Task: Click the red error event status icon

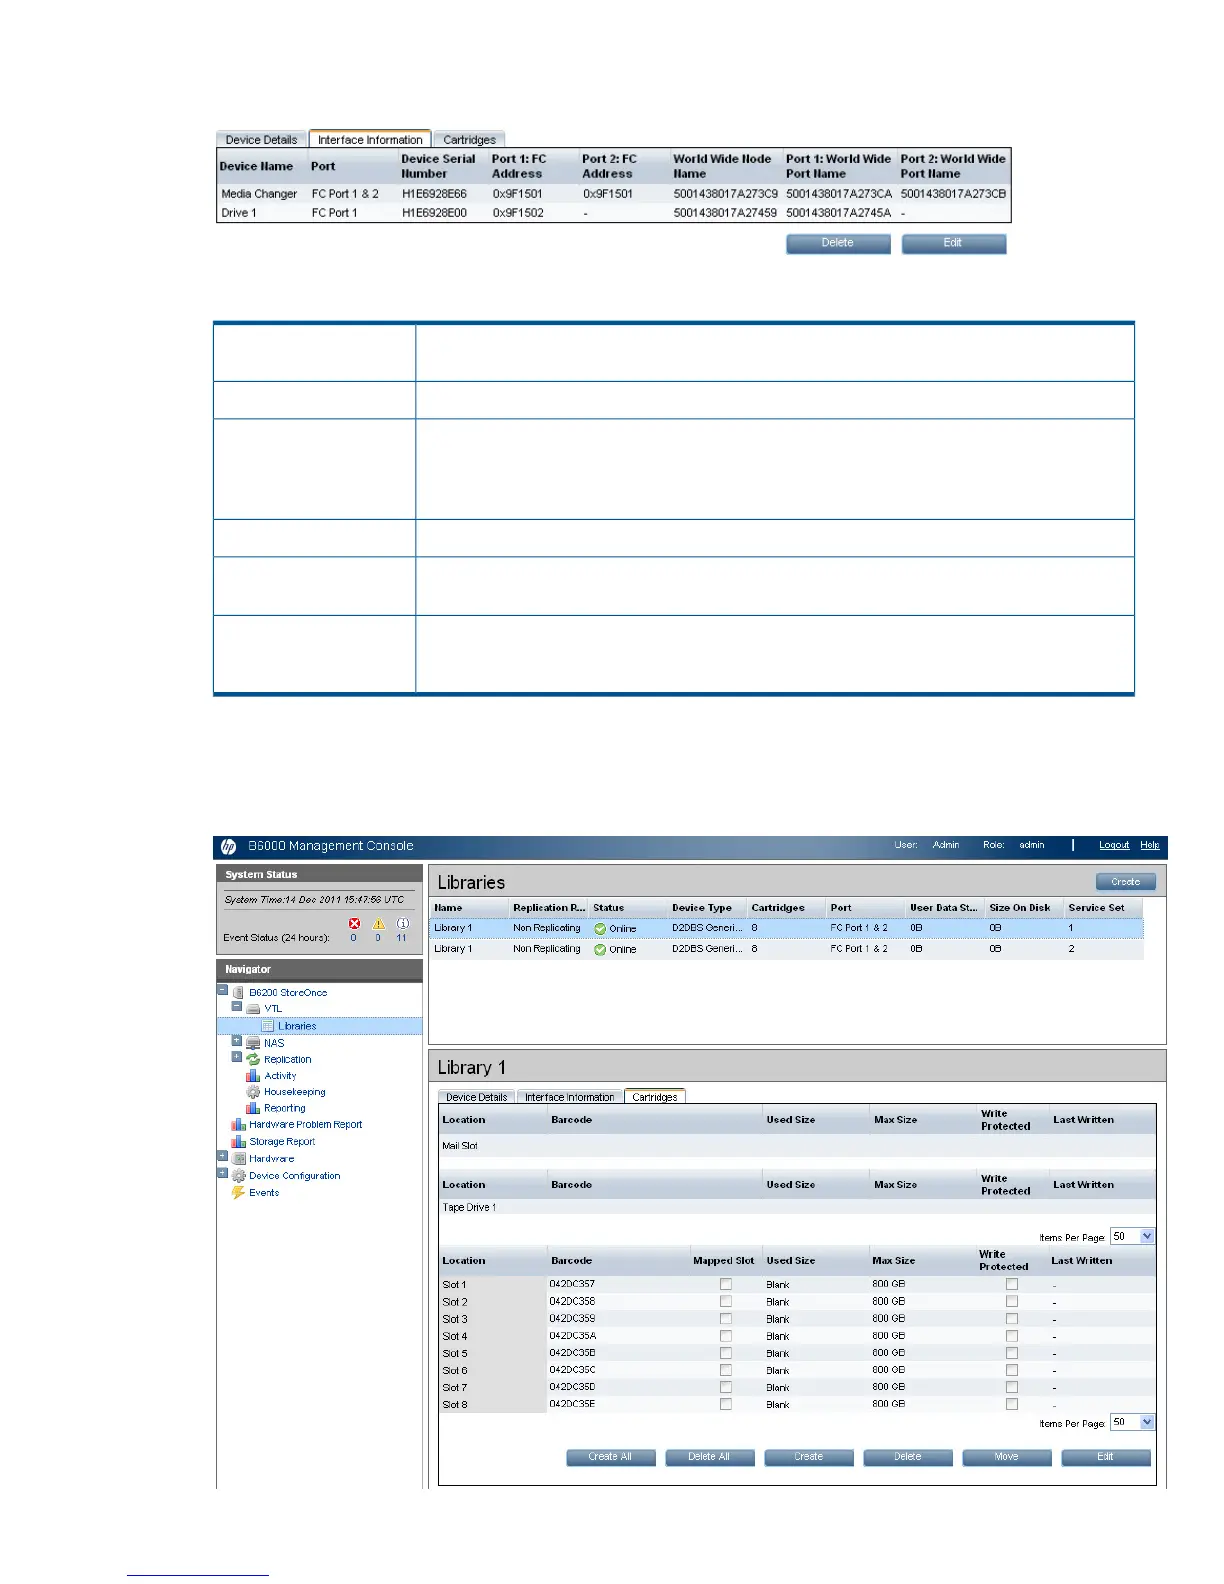Action: (354, 923)
